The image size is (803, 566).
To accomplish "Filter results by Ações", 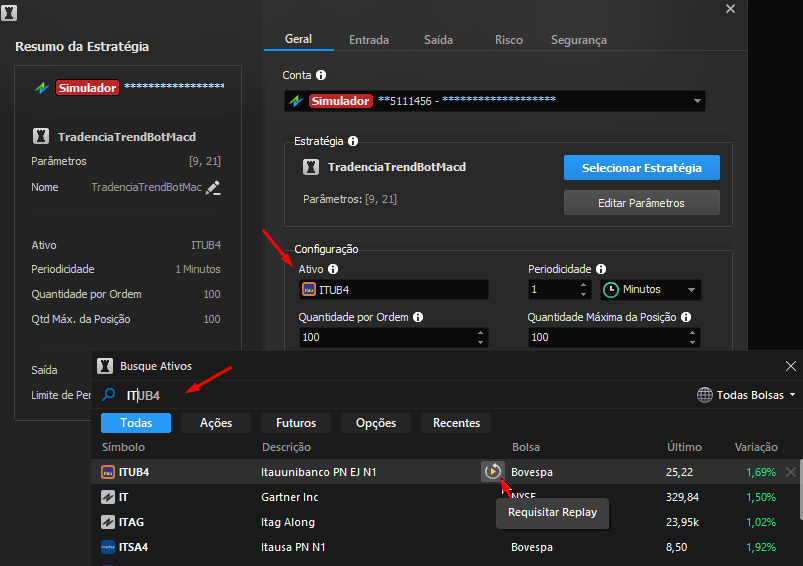I will 216,423.
